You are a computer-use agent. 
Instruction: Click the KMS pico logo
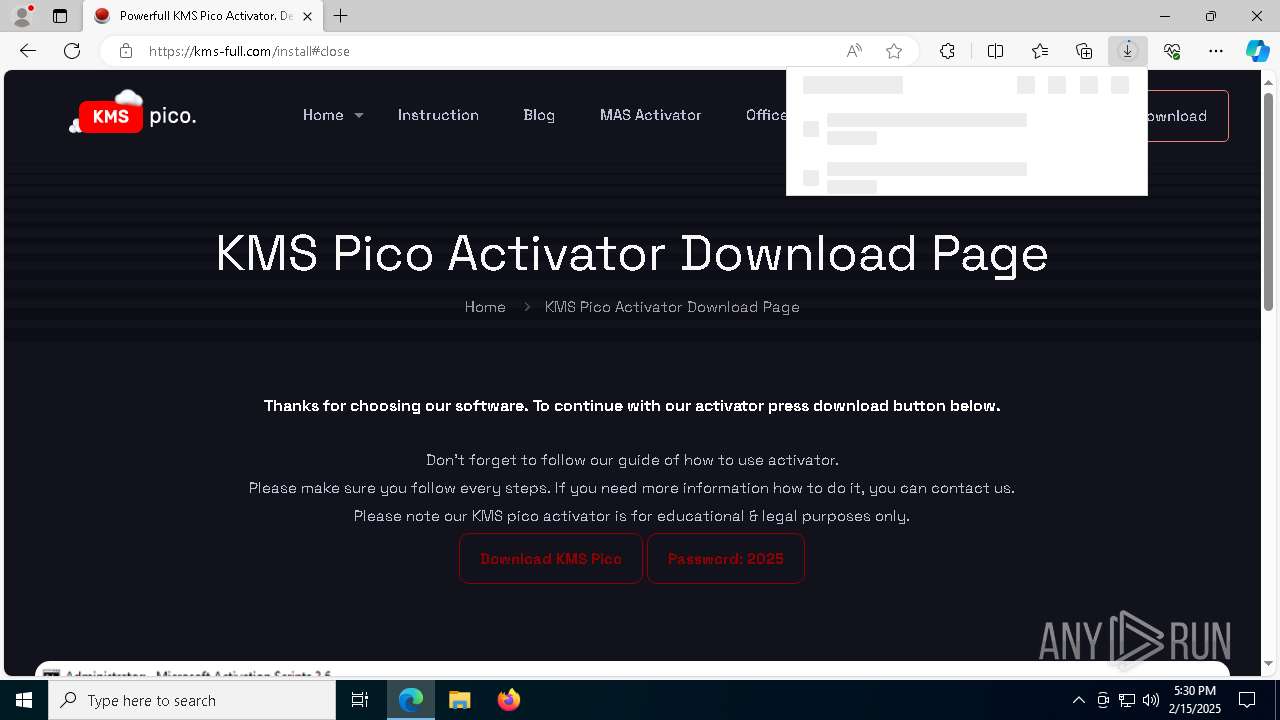132,114
